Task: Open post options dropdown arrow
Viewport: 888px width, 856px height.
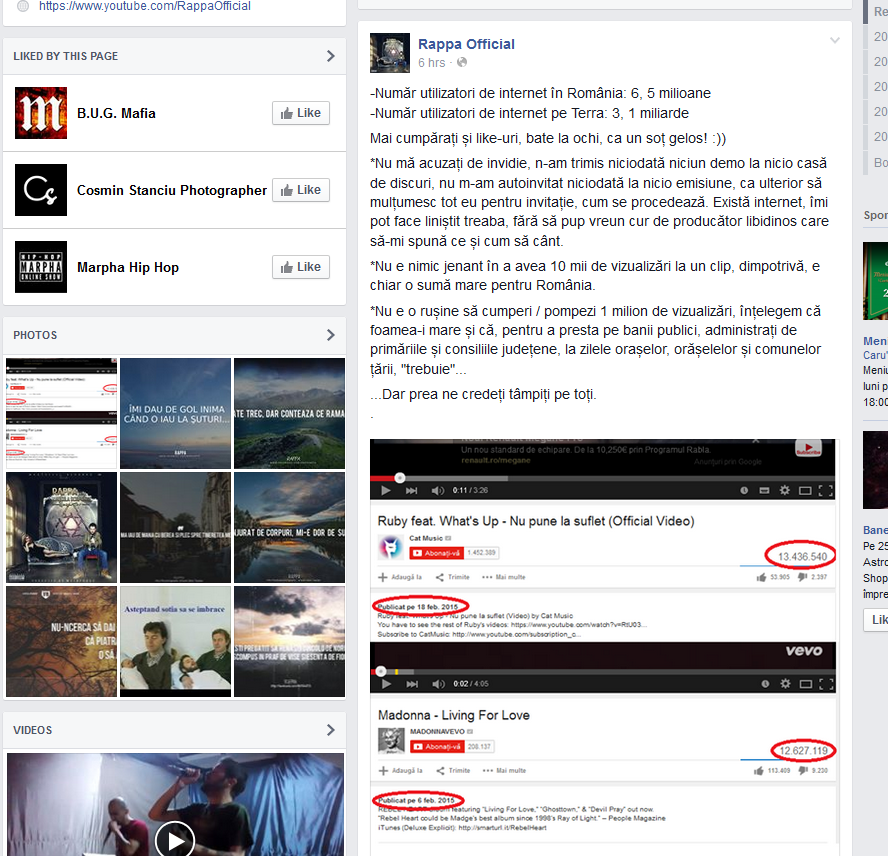Action: tap(835, 40)
